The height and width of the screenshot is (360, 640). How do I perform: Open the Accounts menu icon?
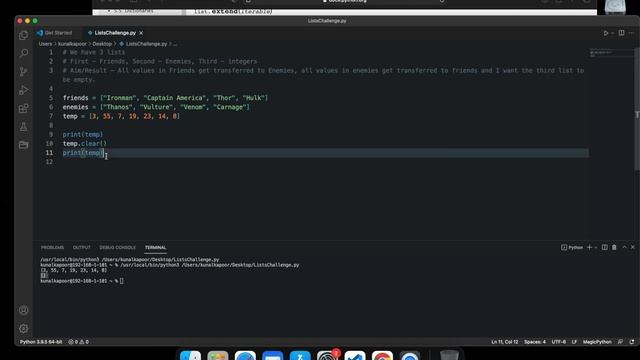click(24, 310)
